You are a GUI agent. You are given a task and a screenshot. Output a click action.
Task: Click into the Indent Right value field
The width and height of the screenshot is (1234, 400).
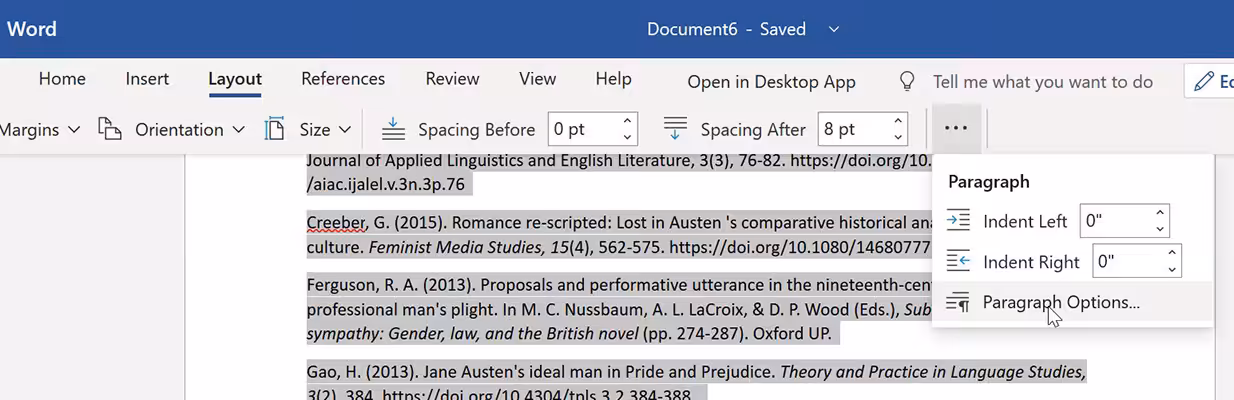(x=1126, y=261)
